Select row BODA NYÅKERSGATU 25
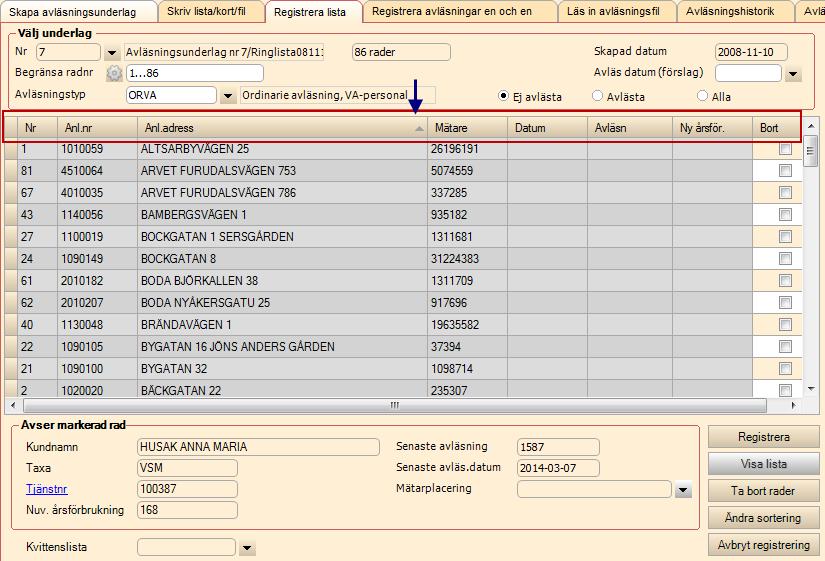The width and height of the screenshot is (825, 561). pyautogui.click(x=404, y=303)
